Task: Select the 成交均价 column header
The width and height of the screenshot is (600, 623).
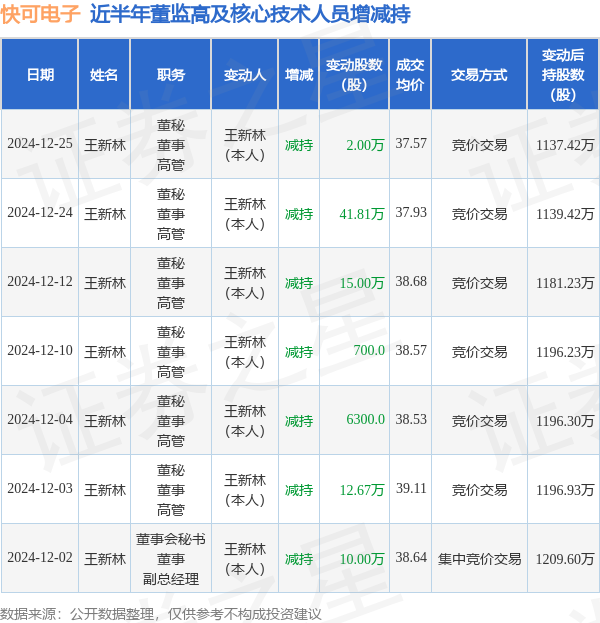Action: tap(410, 75)
